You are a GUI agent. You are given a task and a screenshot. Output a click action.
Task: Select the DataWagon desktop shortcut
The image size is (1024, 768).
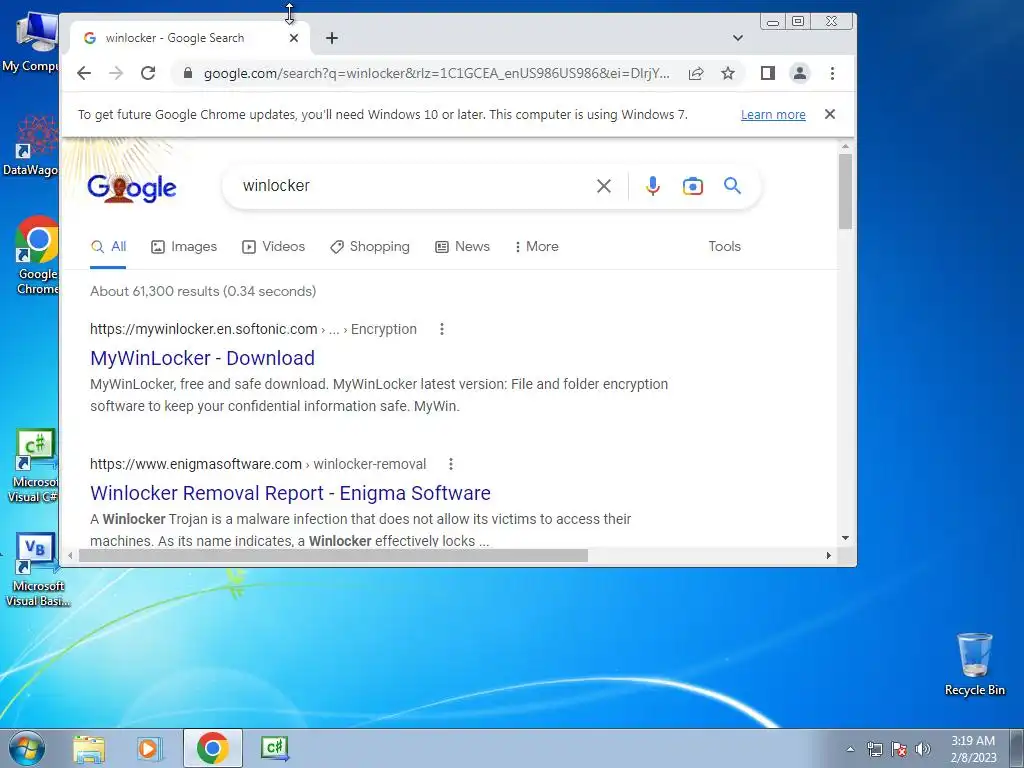(x=31, y=145)
